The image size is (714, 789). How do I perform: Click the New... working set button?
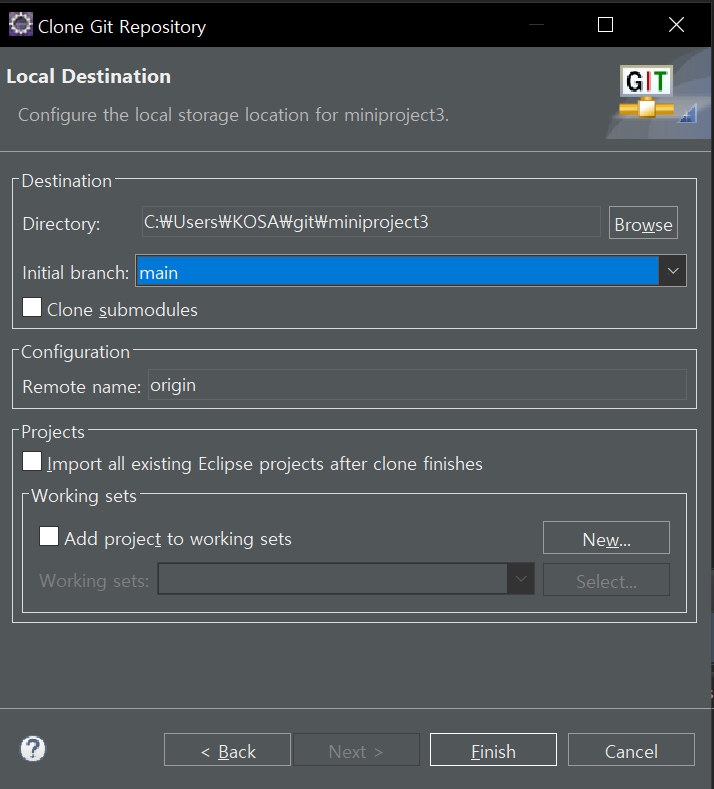click(606, 538)
